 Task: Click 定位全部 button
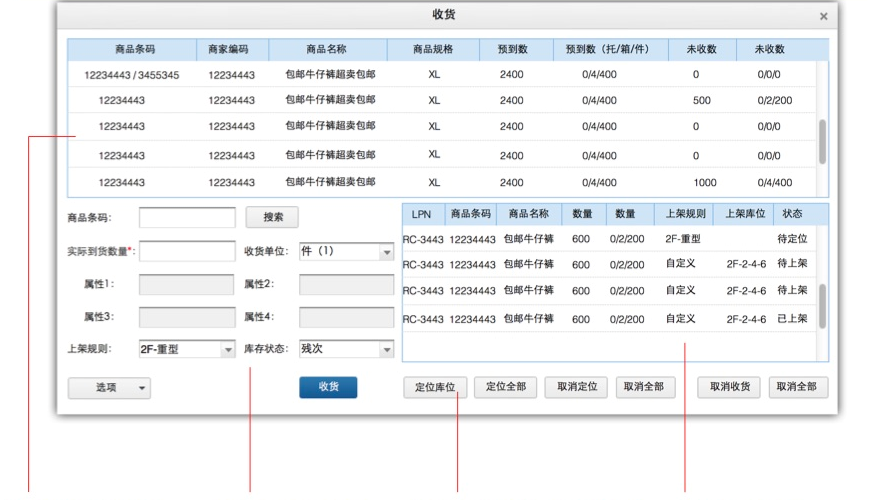coord(506,387)
